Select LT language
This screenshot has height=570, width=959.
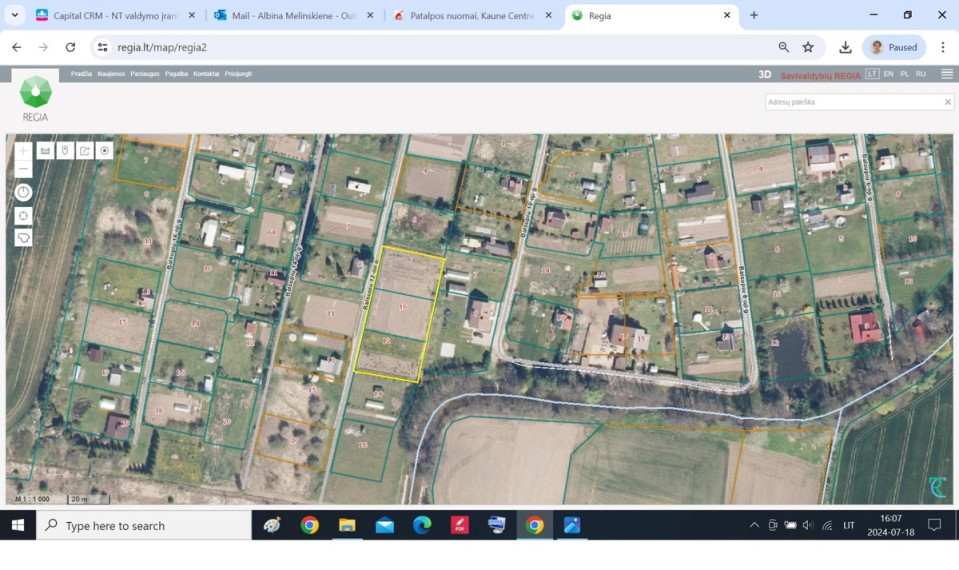(x=872, y=74)
